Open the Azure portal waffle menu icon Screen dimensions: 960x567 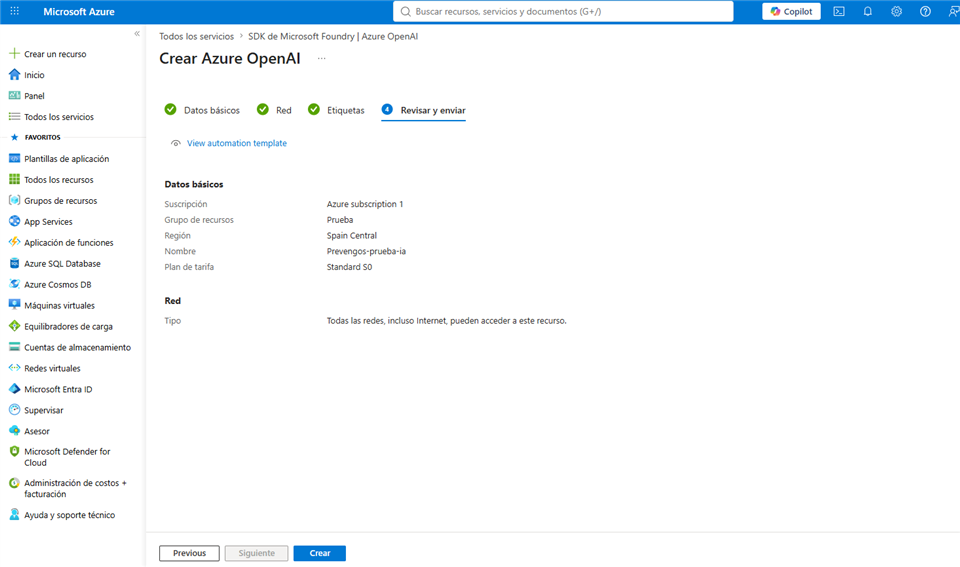click(15, 11)
